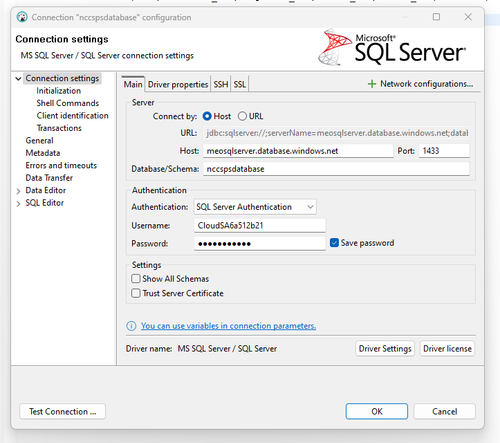Screen dimensions: 500x443
Task: Expand the Data Editor tree node
Action: tap(19, 191)
